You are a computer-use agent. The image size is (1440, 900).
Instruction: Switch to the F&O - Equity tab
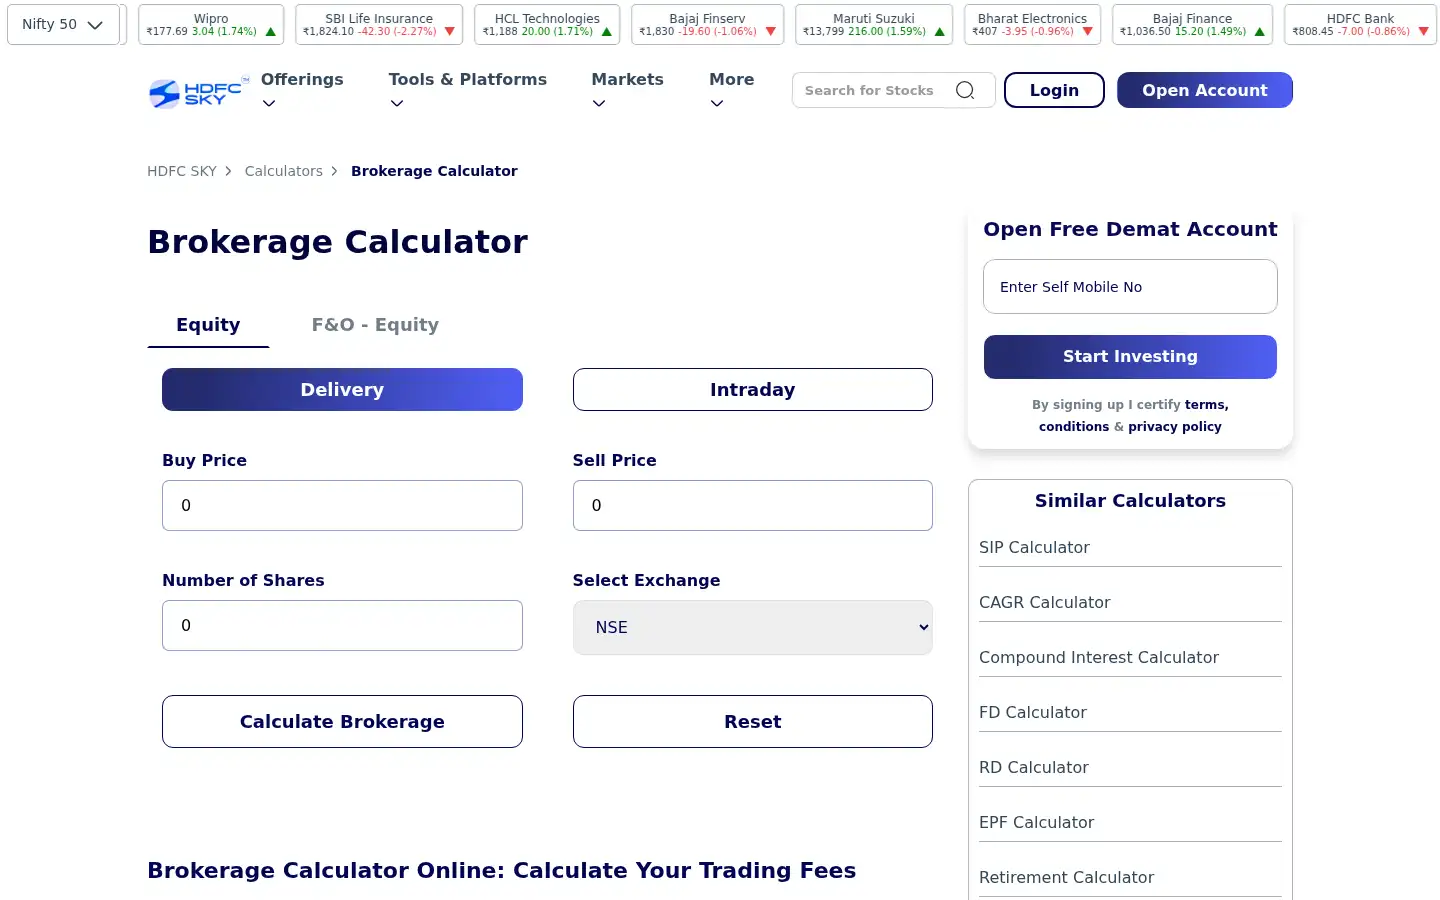(375, 325)
